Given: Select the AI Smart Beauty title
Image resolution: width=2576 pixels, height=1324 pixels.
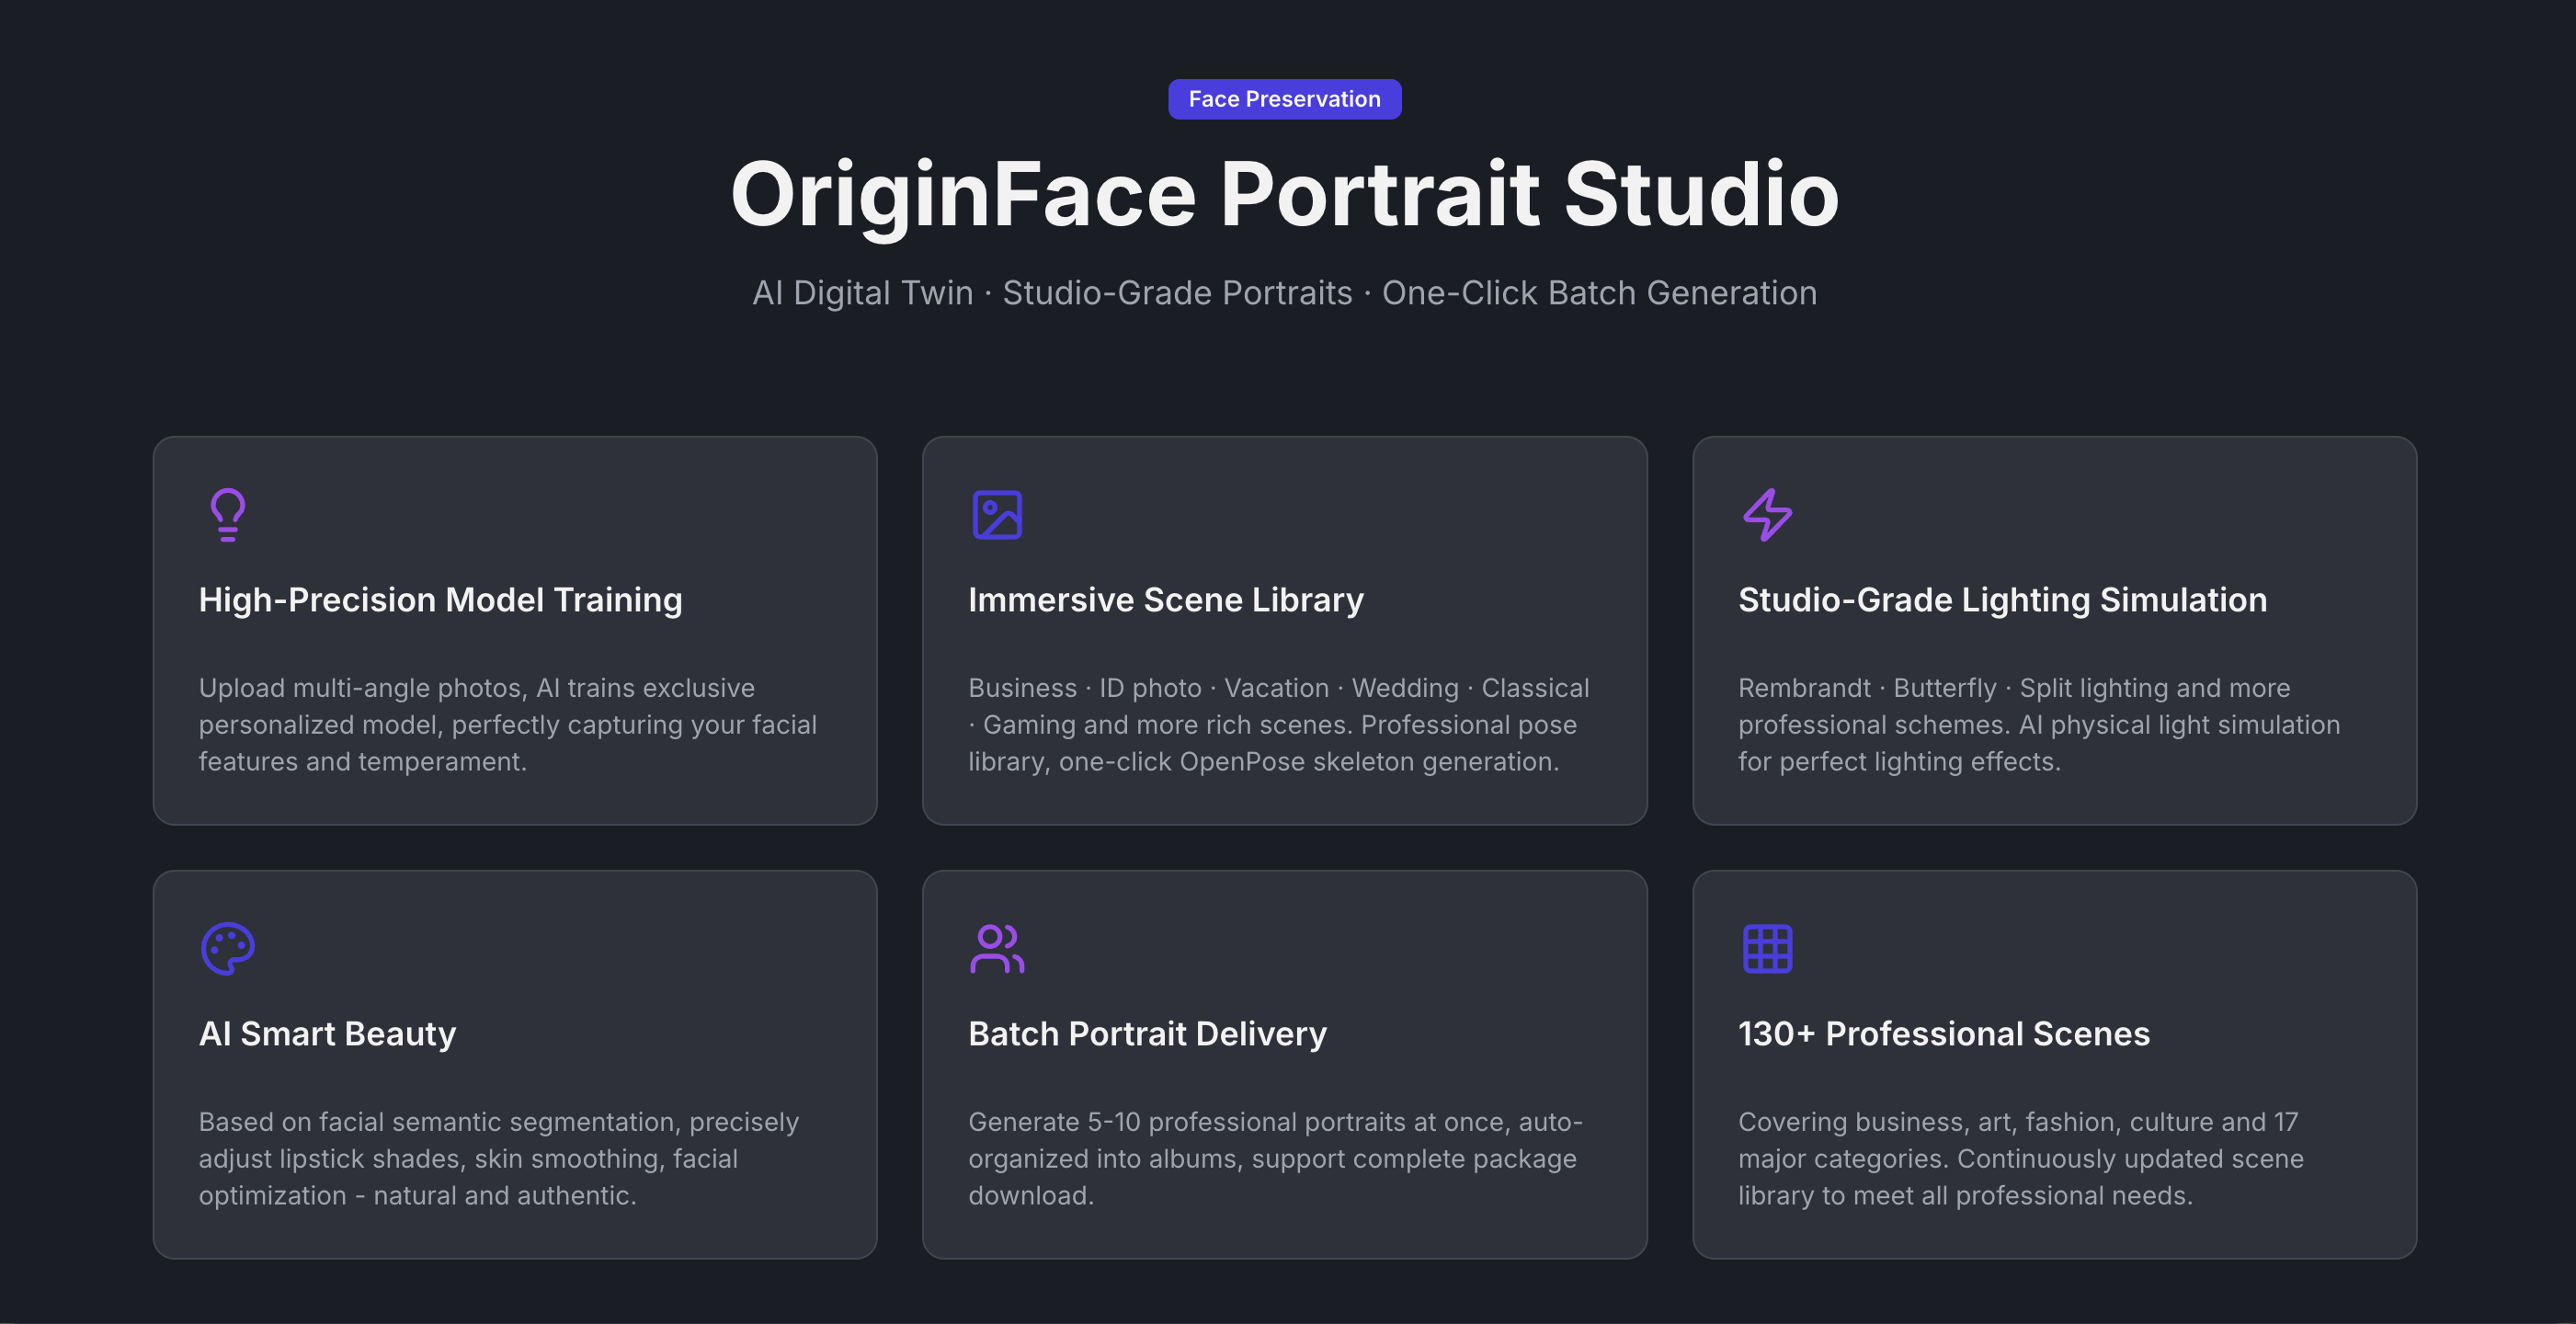Looking at the screenshot, I should point(327,1033).
